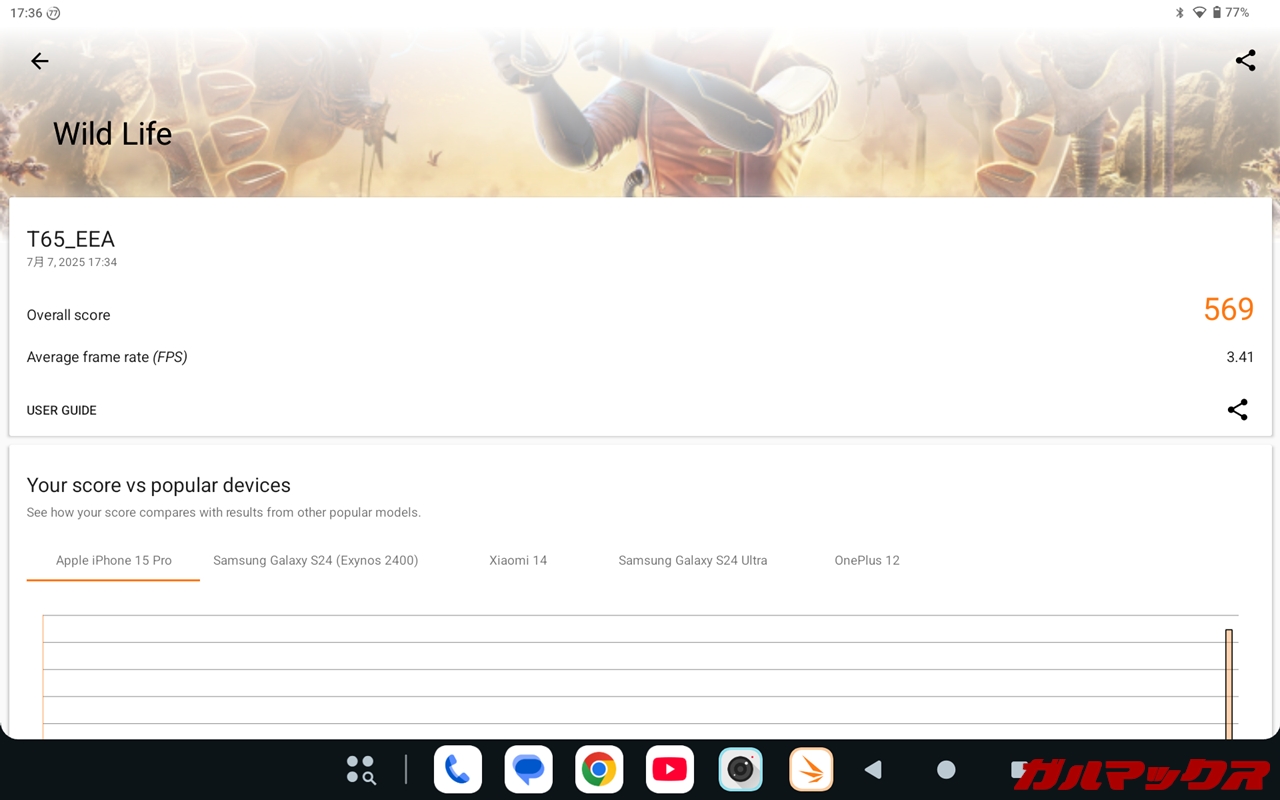Image resolution: width=1280 pixels, height=800 pixels.
Task: Launch Chrome from the taskbar
Action: [599, 770]
